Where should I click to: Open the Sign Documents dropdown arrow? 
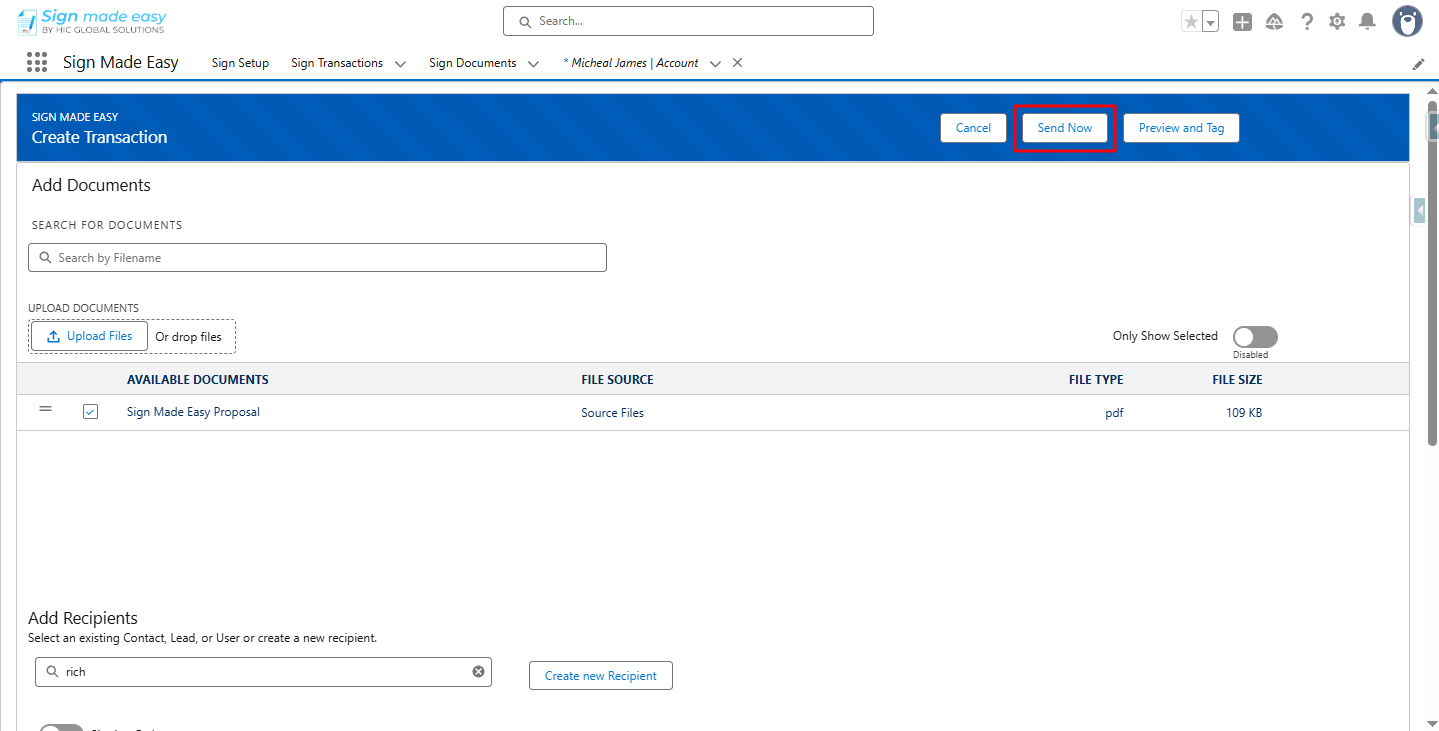pyautogui.click(x=534, y=63)
